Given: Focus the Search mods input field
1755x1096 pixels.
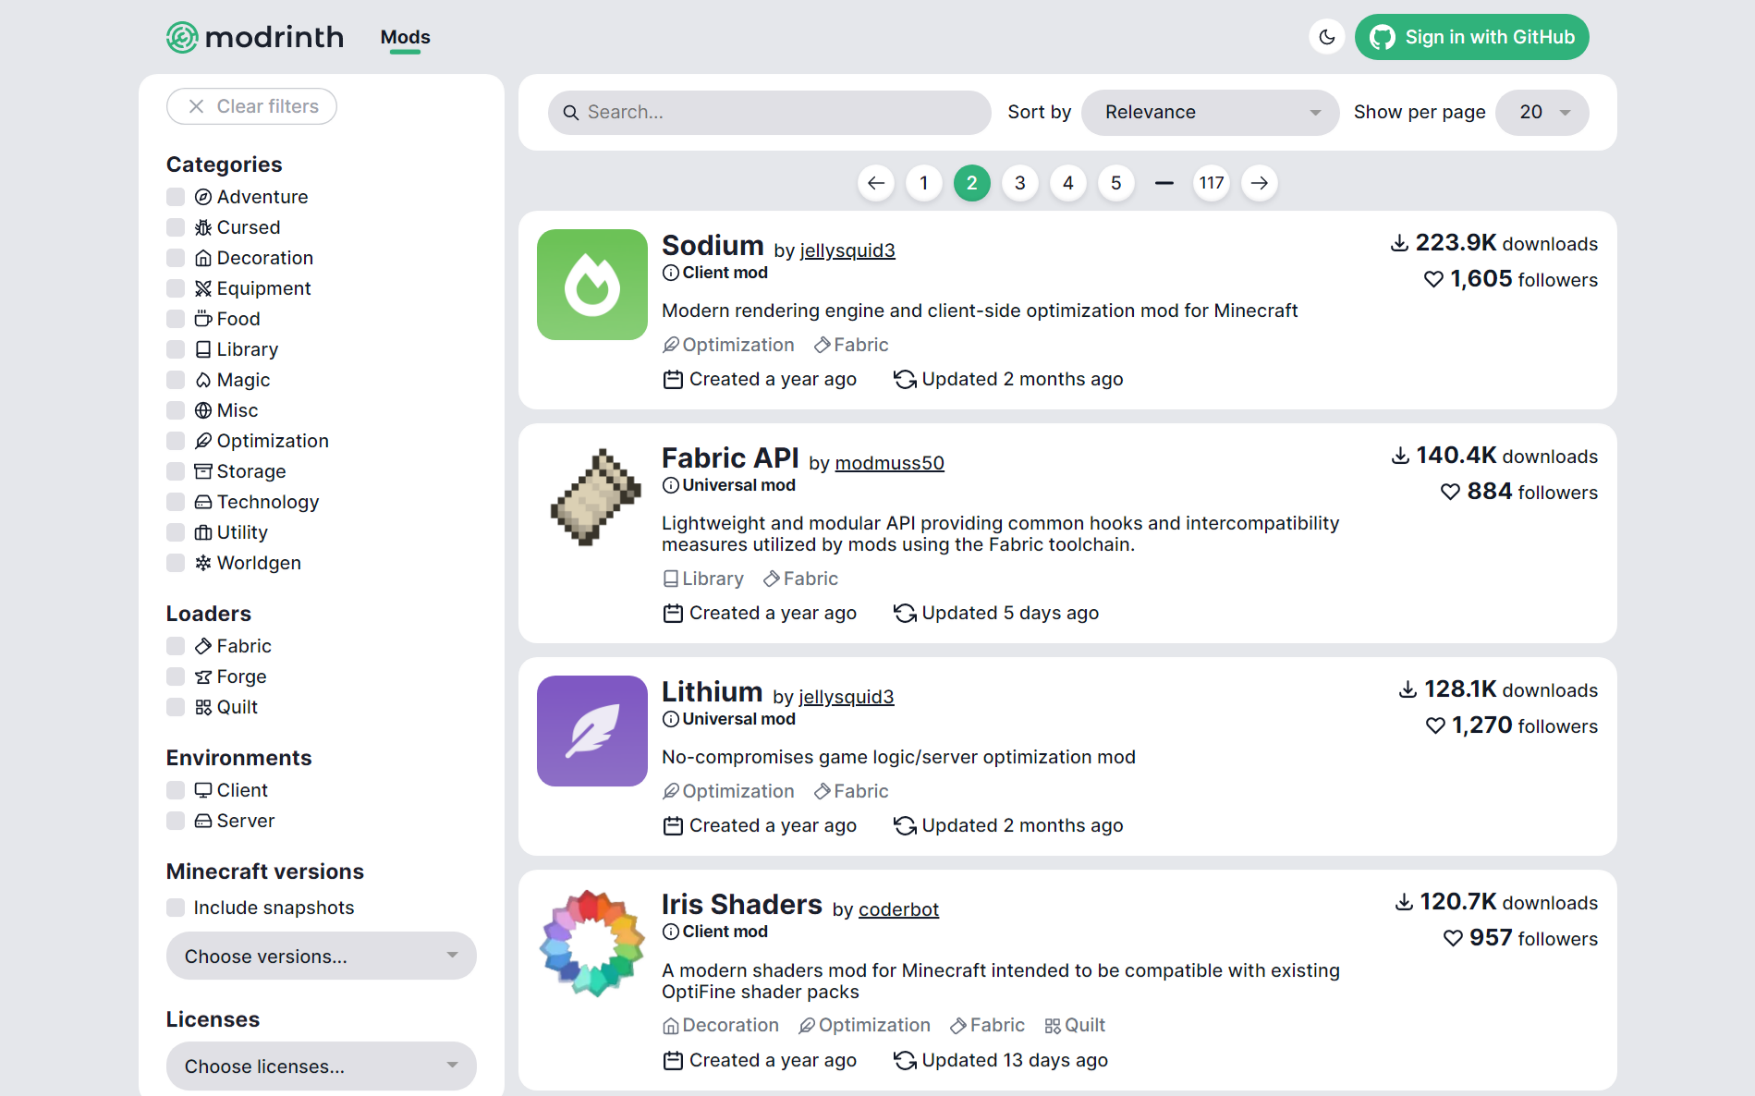Looking at the screenshot, I should [x=770, y=113].
